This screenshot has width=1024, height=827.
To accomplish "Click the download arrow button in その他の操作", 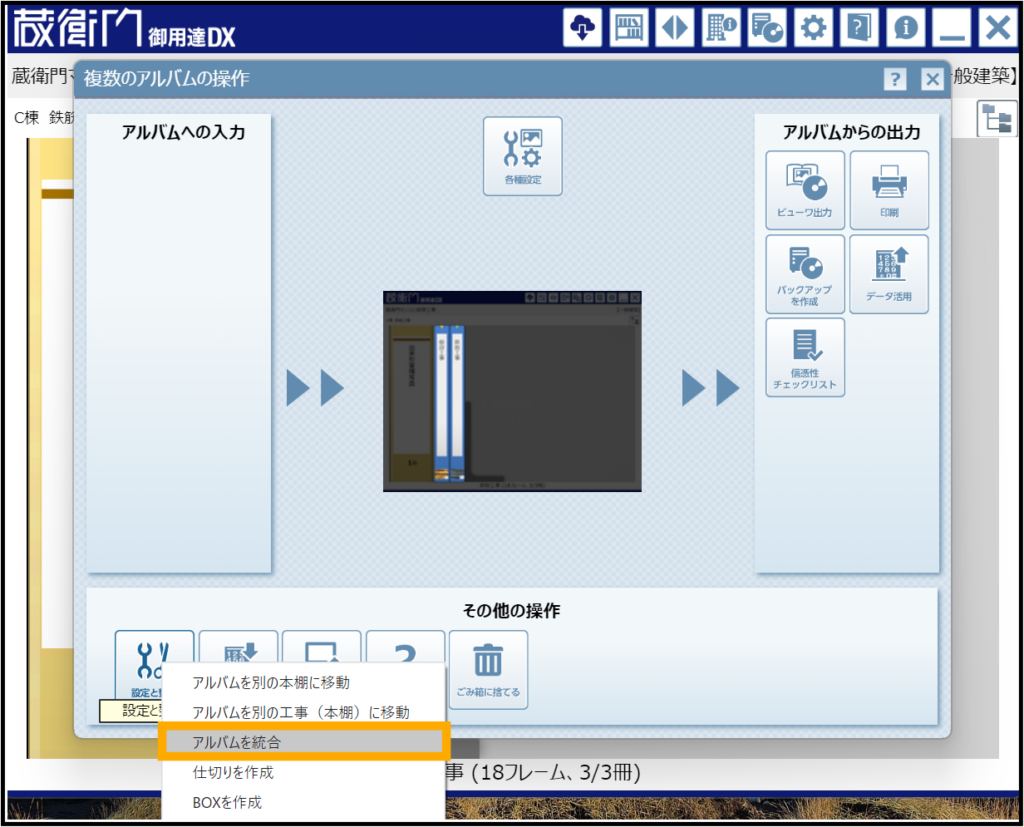I will pos(239,647).
